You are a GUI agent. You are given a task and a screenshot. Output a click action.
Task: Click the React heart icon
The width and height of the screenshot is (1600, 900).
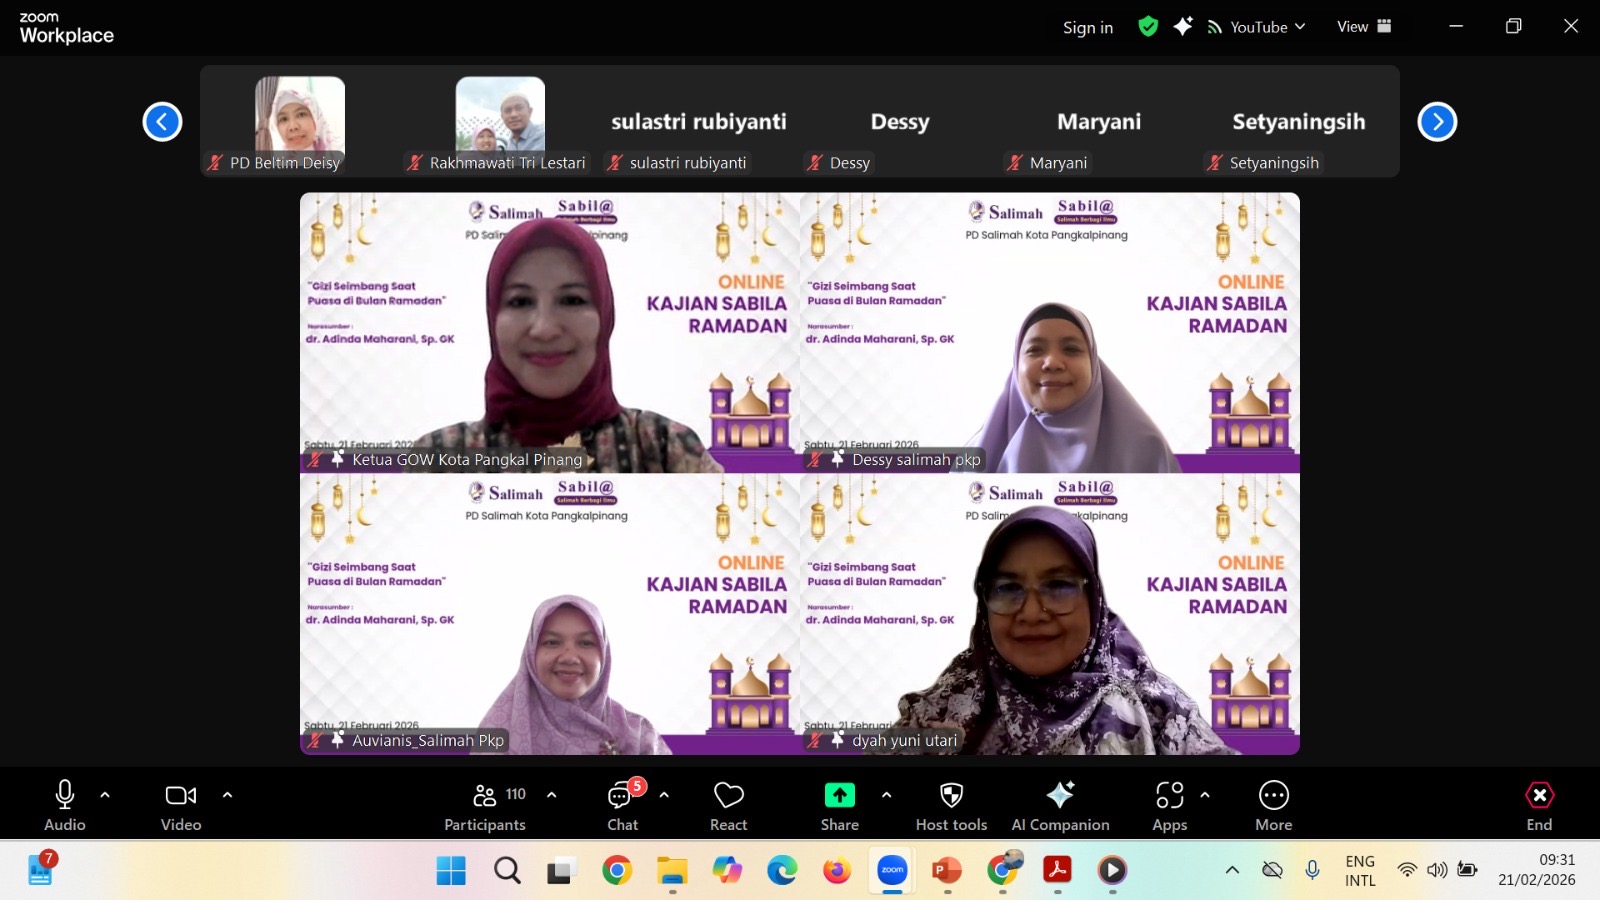point(728,806)
